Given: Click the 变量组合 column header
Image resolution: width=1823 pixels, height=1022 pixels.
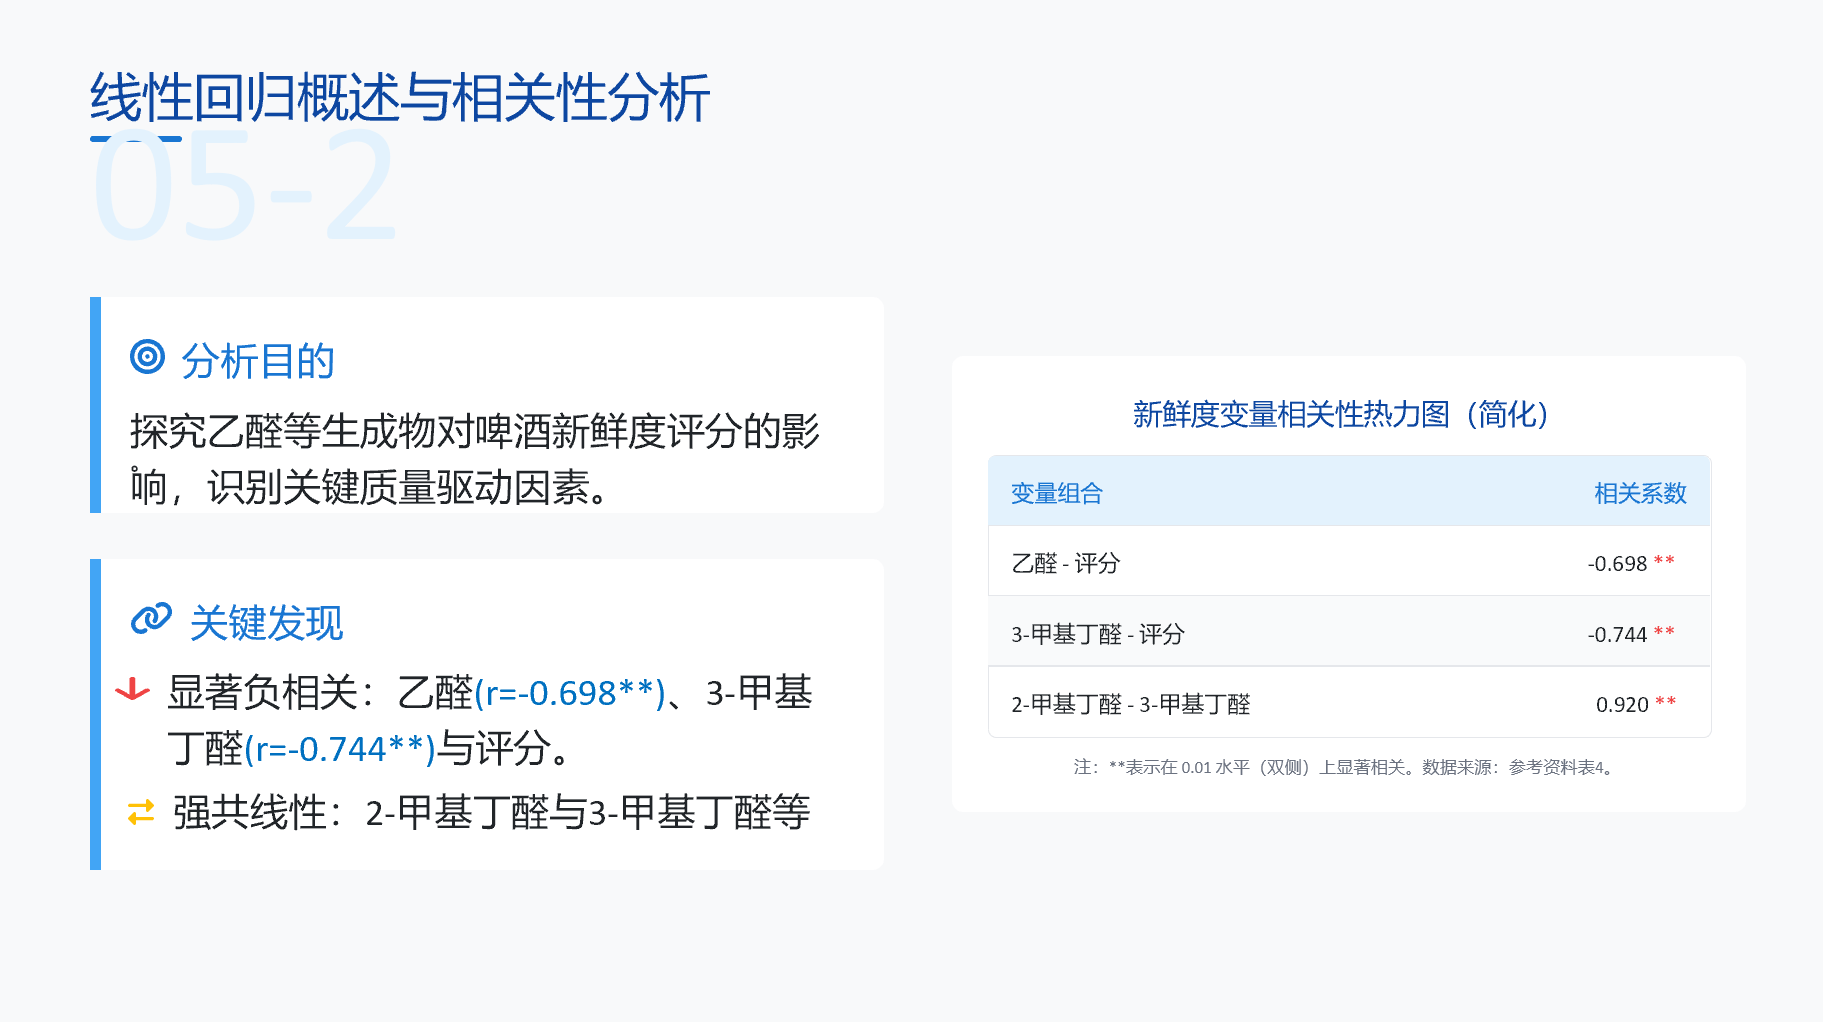Looking at the screenshot, I should coord(1057,493).
